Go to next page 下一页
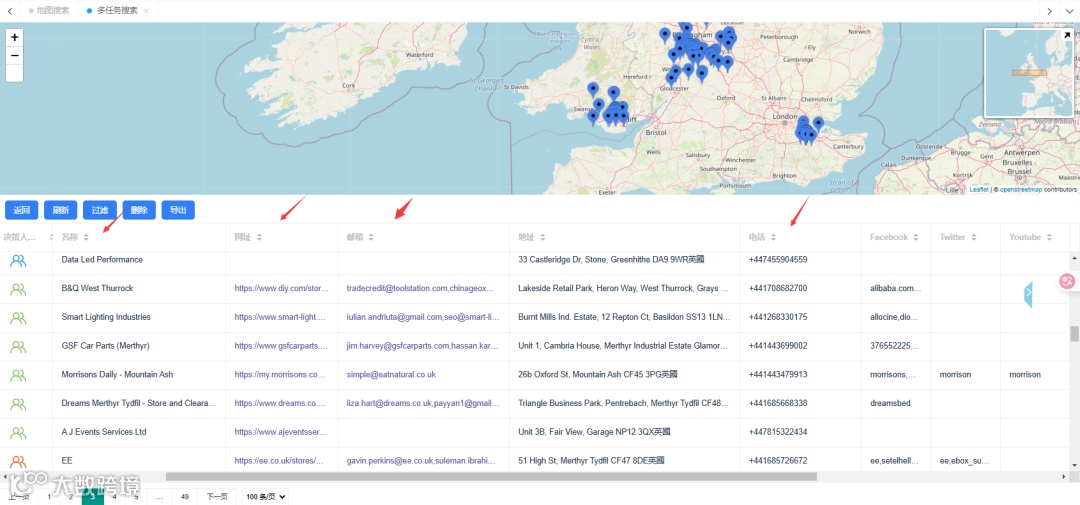1080x505 pixels. [216, 497]
